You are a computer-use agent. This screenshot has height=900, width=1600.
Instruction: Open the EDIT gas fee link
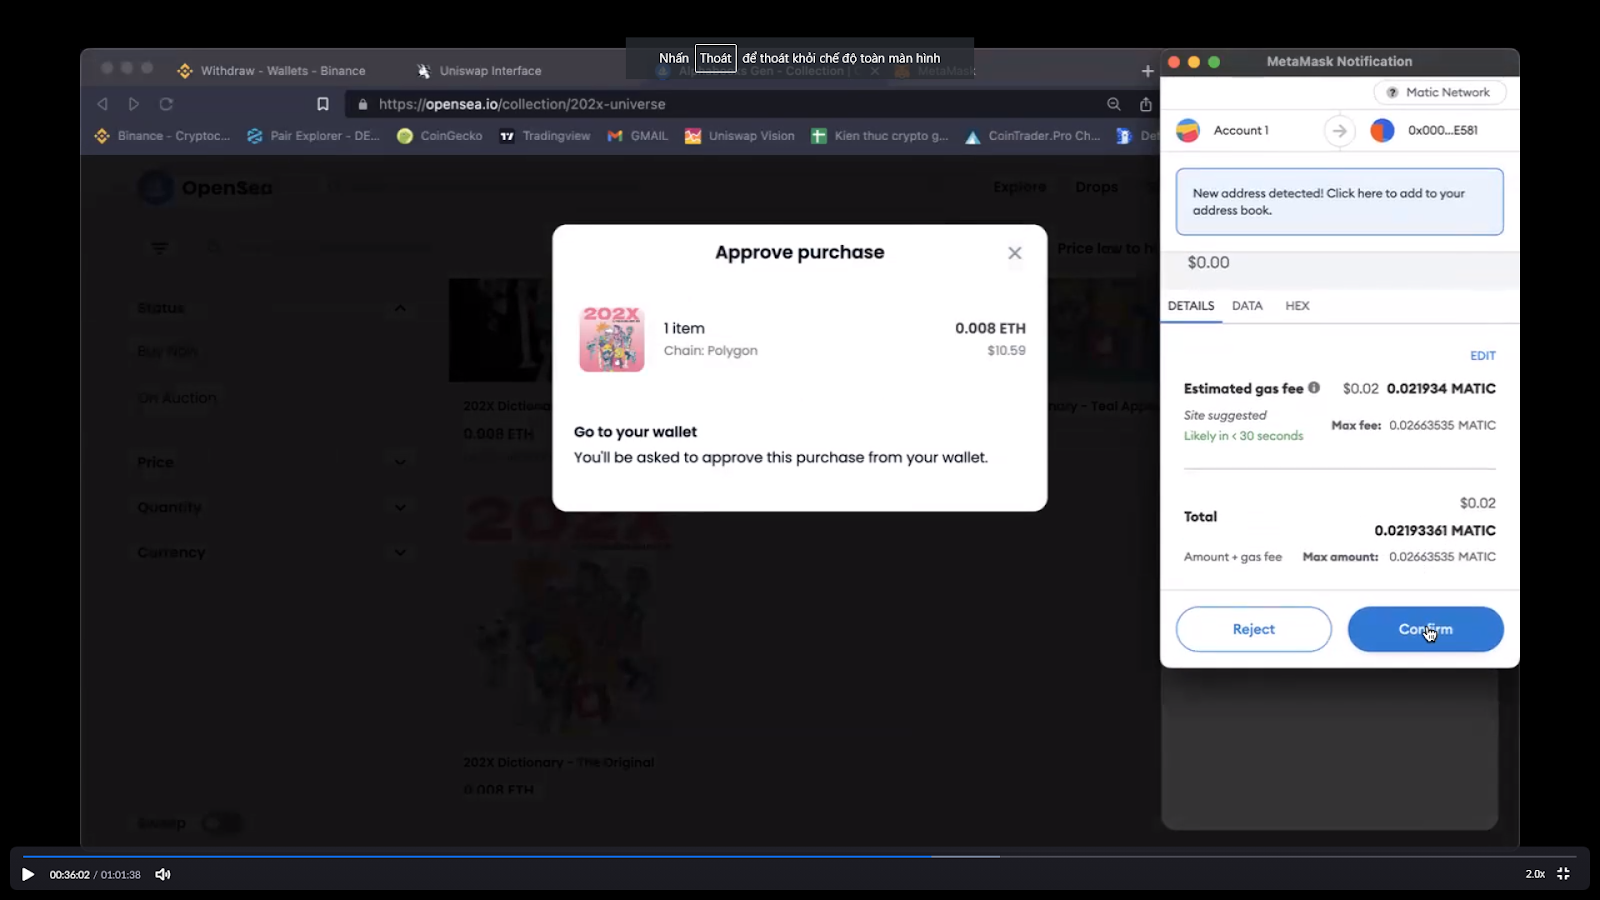pos(1482,356)
